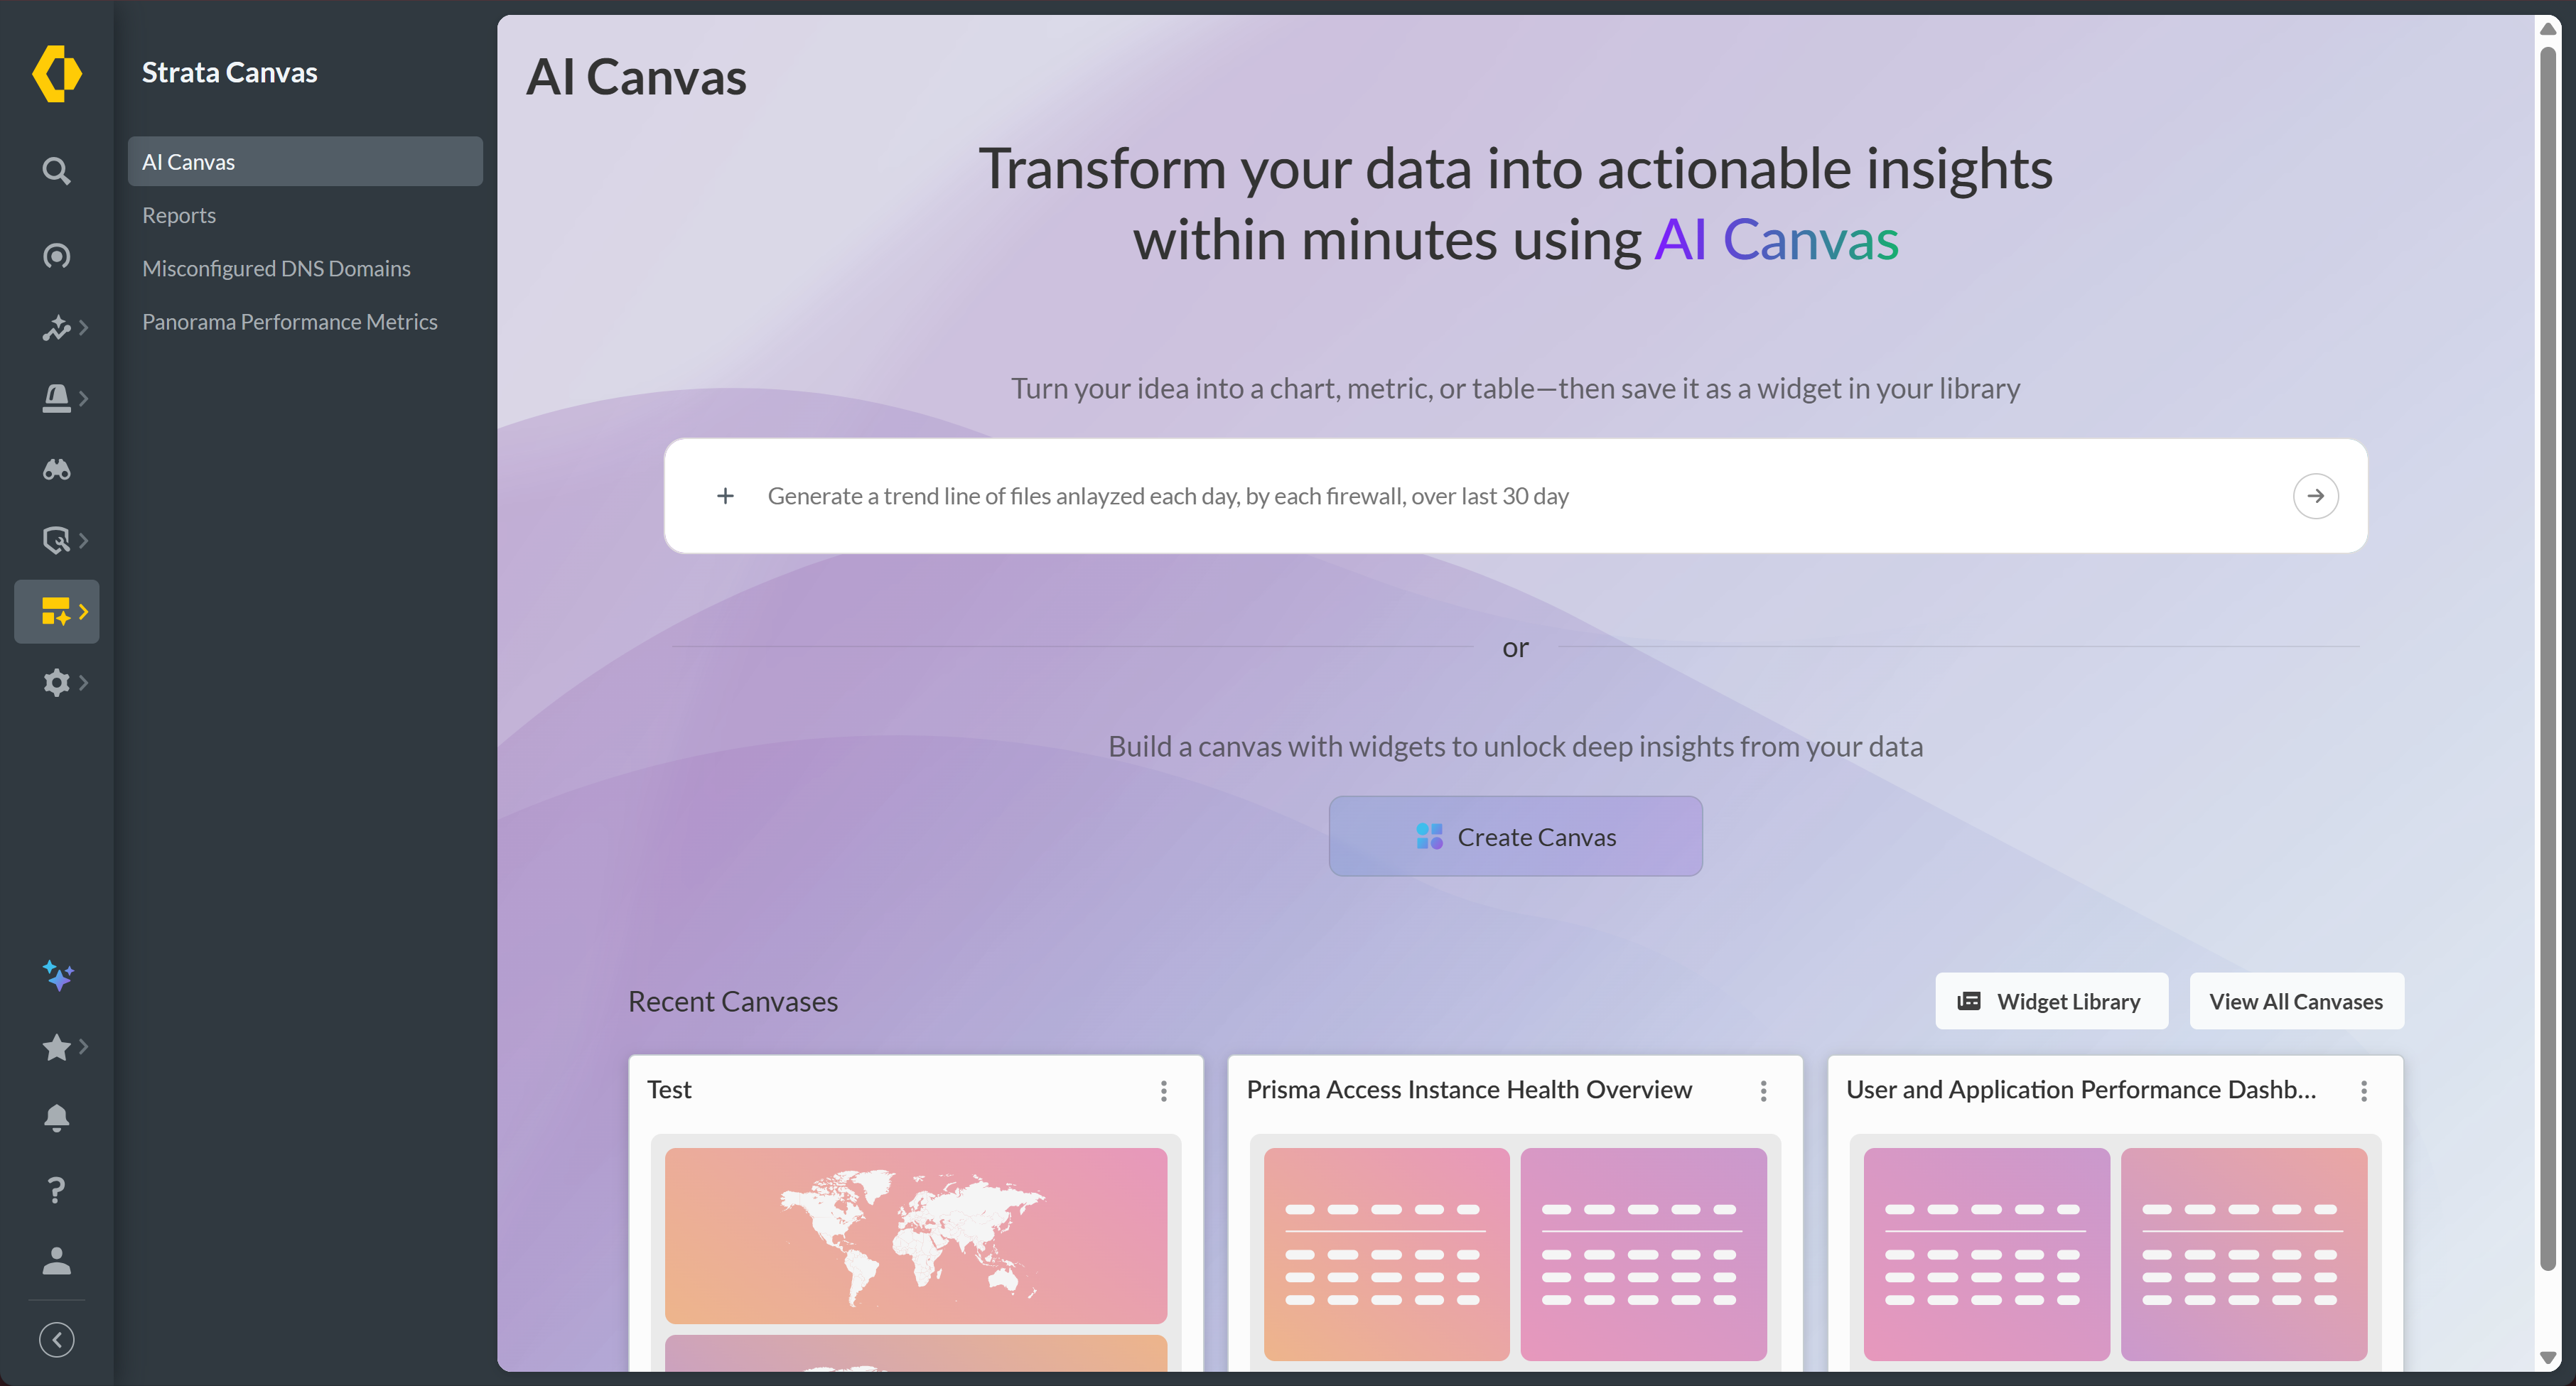
Task: Collapse sidebar with the left arrow circle
Action: [x=56, y=1340]
